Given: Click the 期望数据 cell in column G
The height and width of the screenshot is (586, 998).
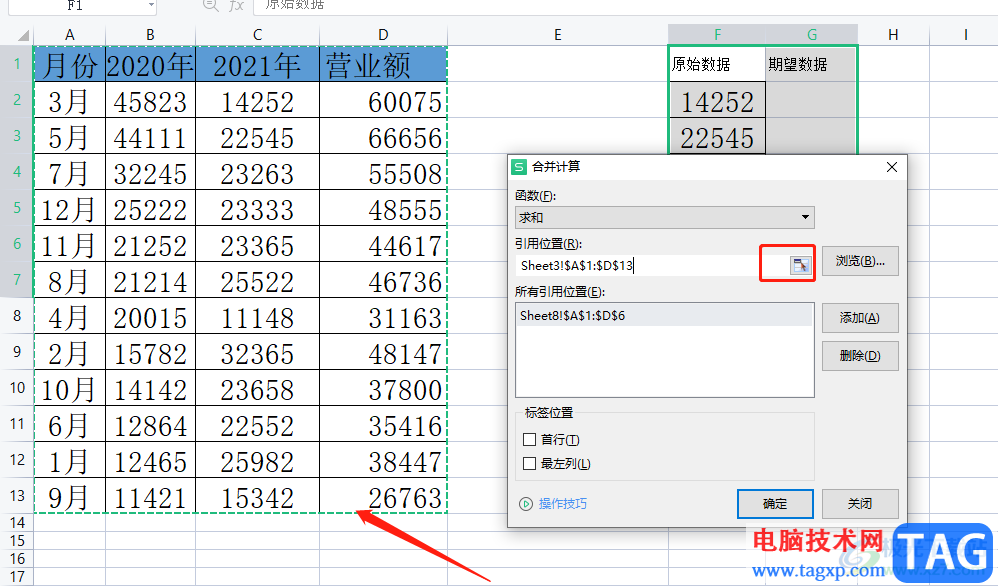Looking at the screenshot, I should click(x=812, y=64).
